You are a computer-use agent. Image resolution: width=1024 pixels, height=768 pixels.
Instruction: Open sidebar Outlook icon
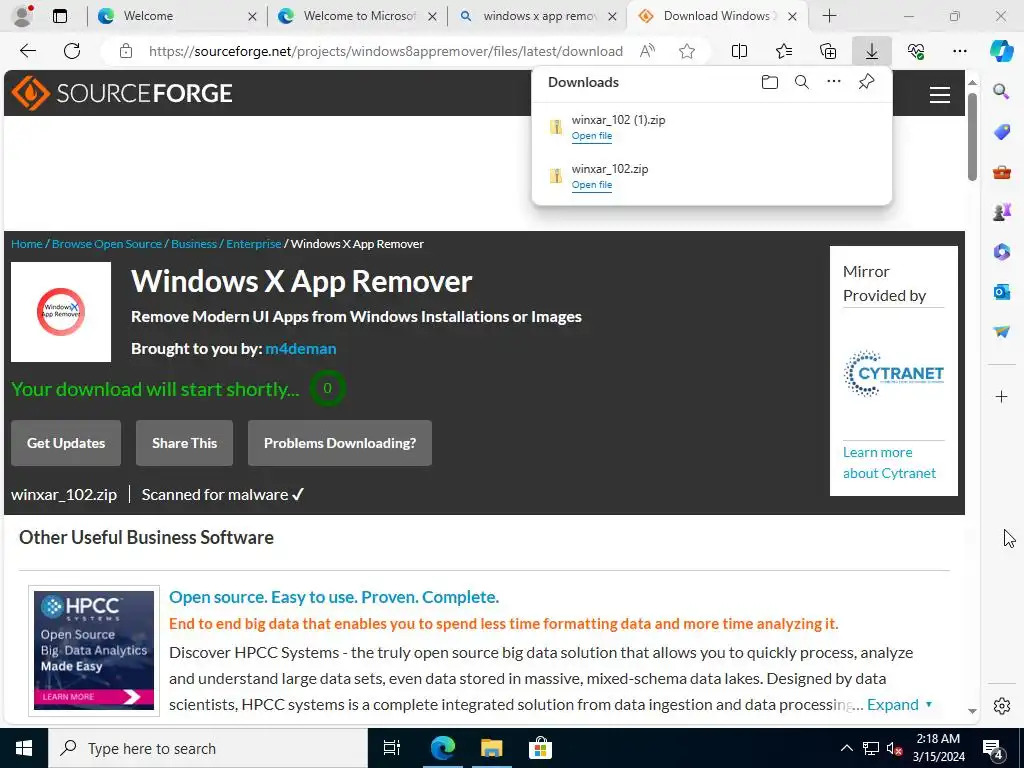tap(1001, 291)
